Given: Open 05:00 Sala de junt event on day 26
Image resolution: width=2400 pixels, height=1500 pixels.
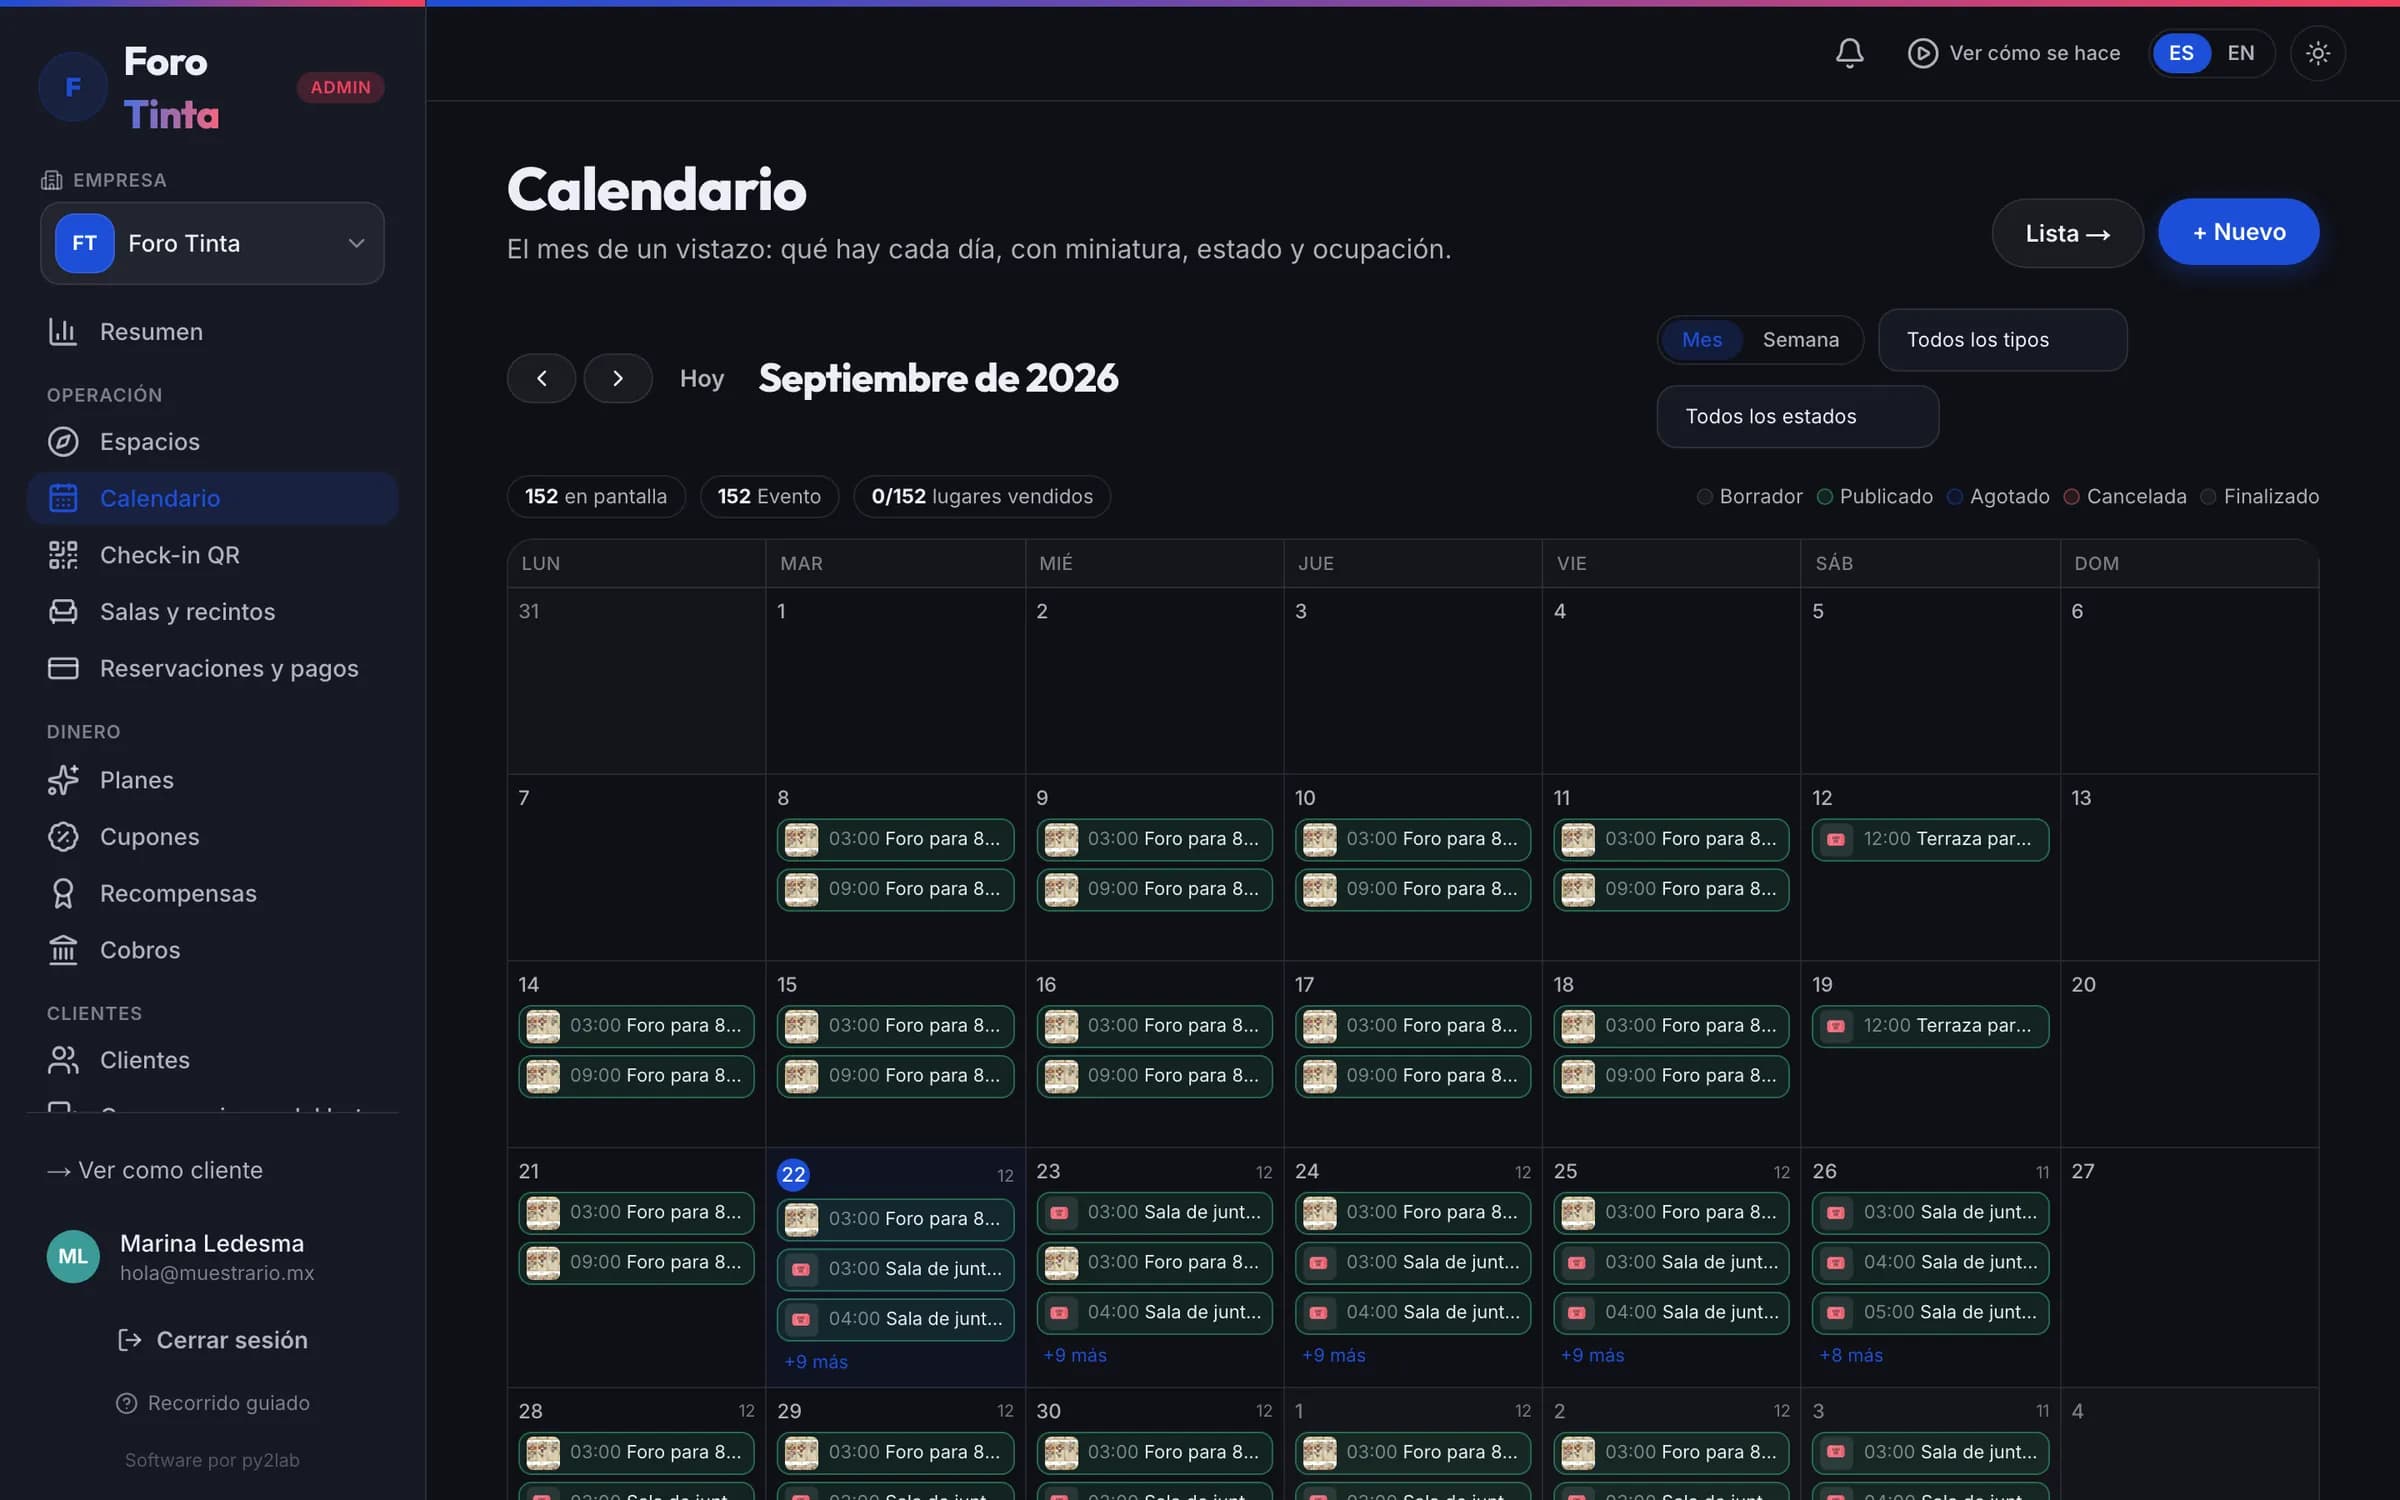Looking at the screenshot, I should click(x=1930, y=1312).
